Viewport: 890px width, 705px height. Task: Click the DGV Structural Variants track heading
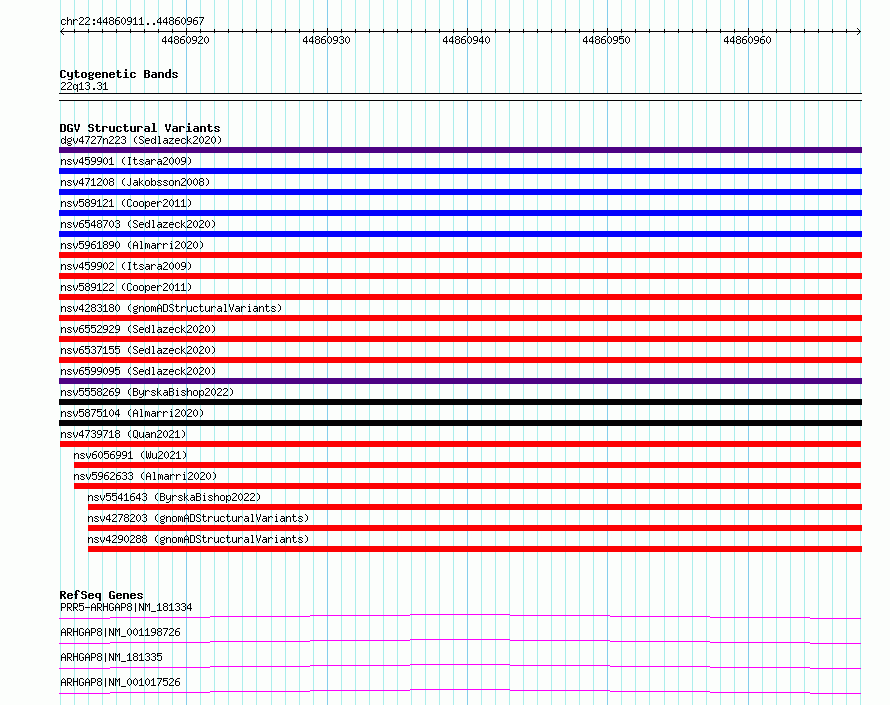[140, 128]
